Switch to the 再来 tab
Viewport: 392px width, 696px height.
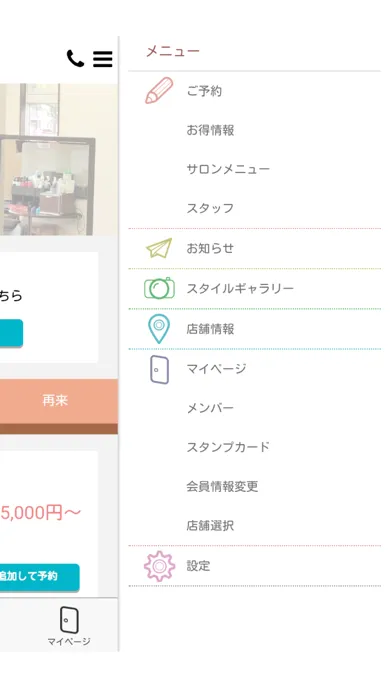[55, 400]
